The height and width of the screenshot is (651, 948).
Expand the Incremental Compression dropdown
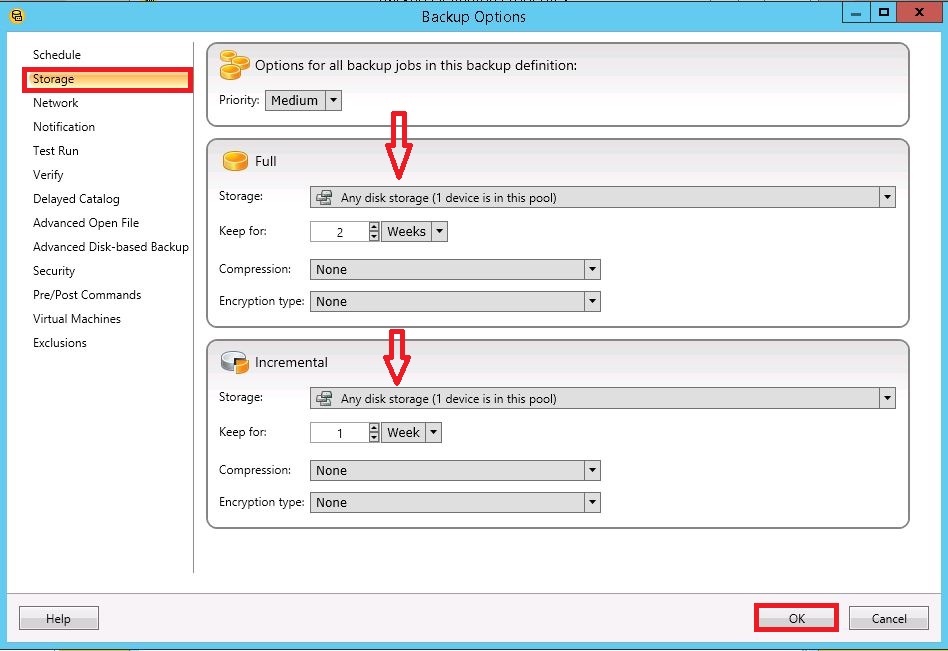[592, 470]
